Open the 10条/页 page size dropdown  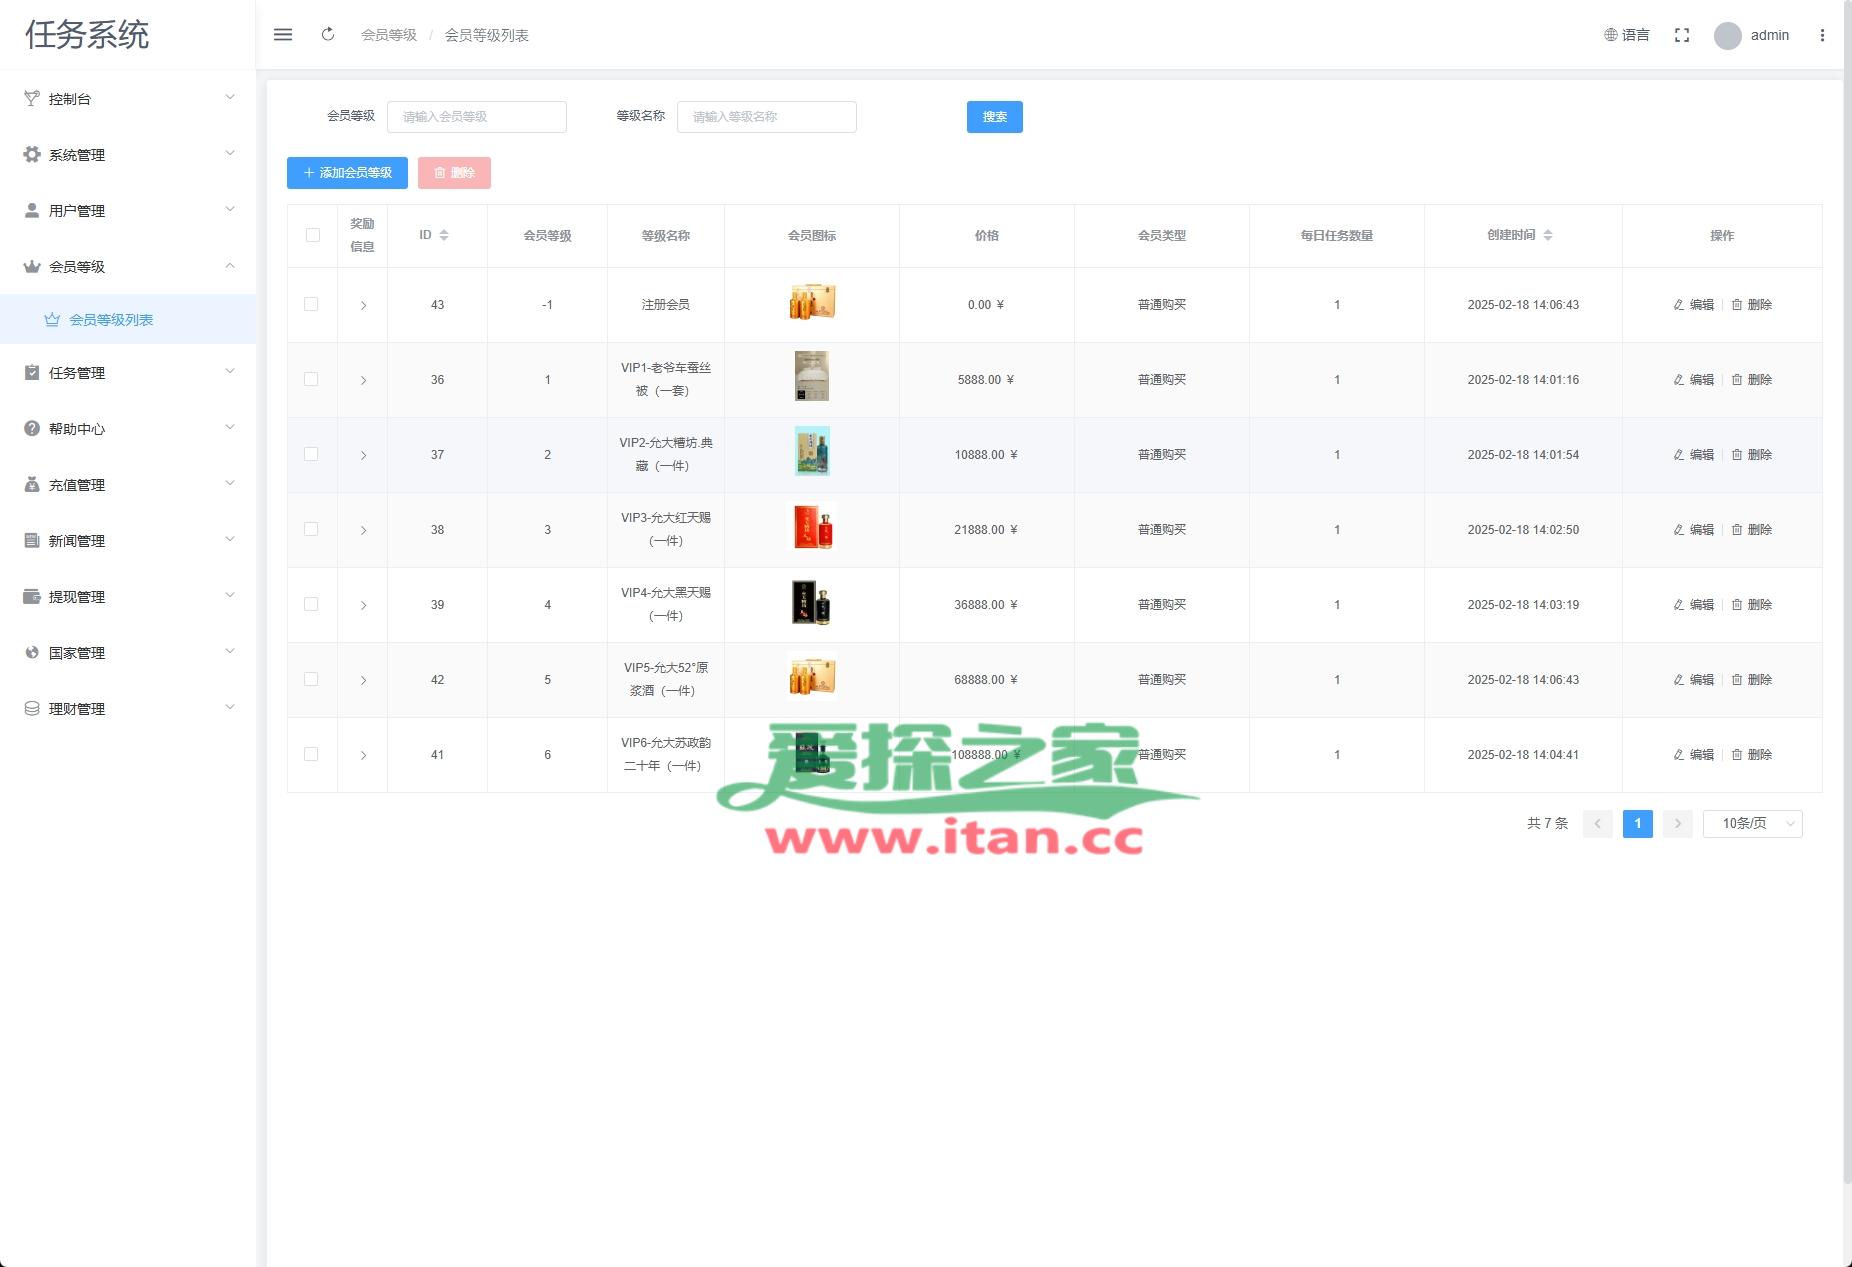pyautogui.click(x=1752, y=824)
